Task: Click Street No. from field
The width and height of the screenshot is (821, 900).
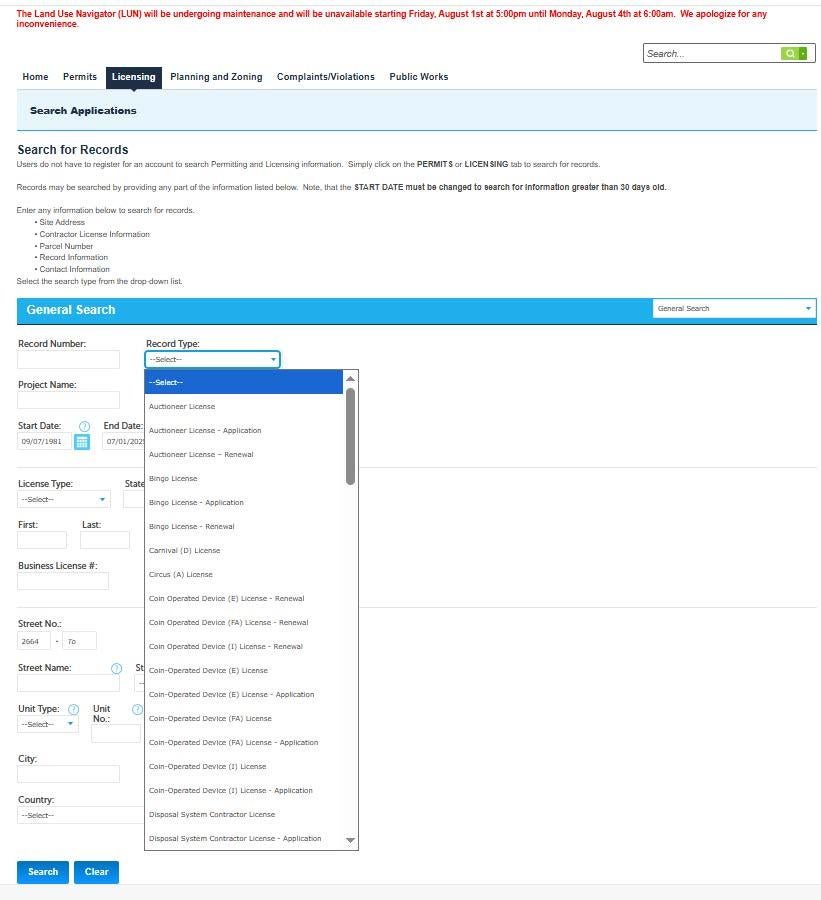Action: click(34, 641)
